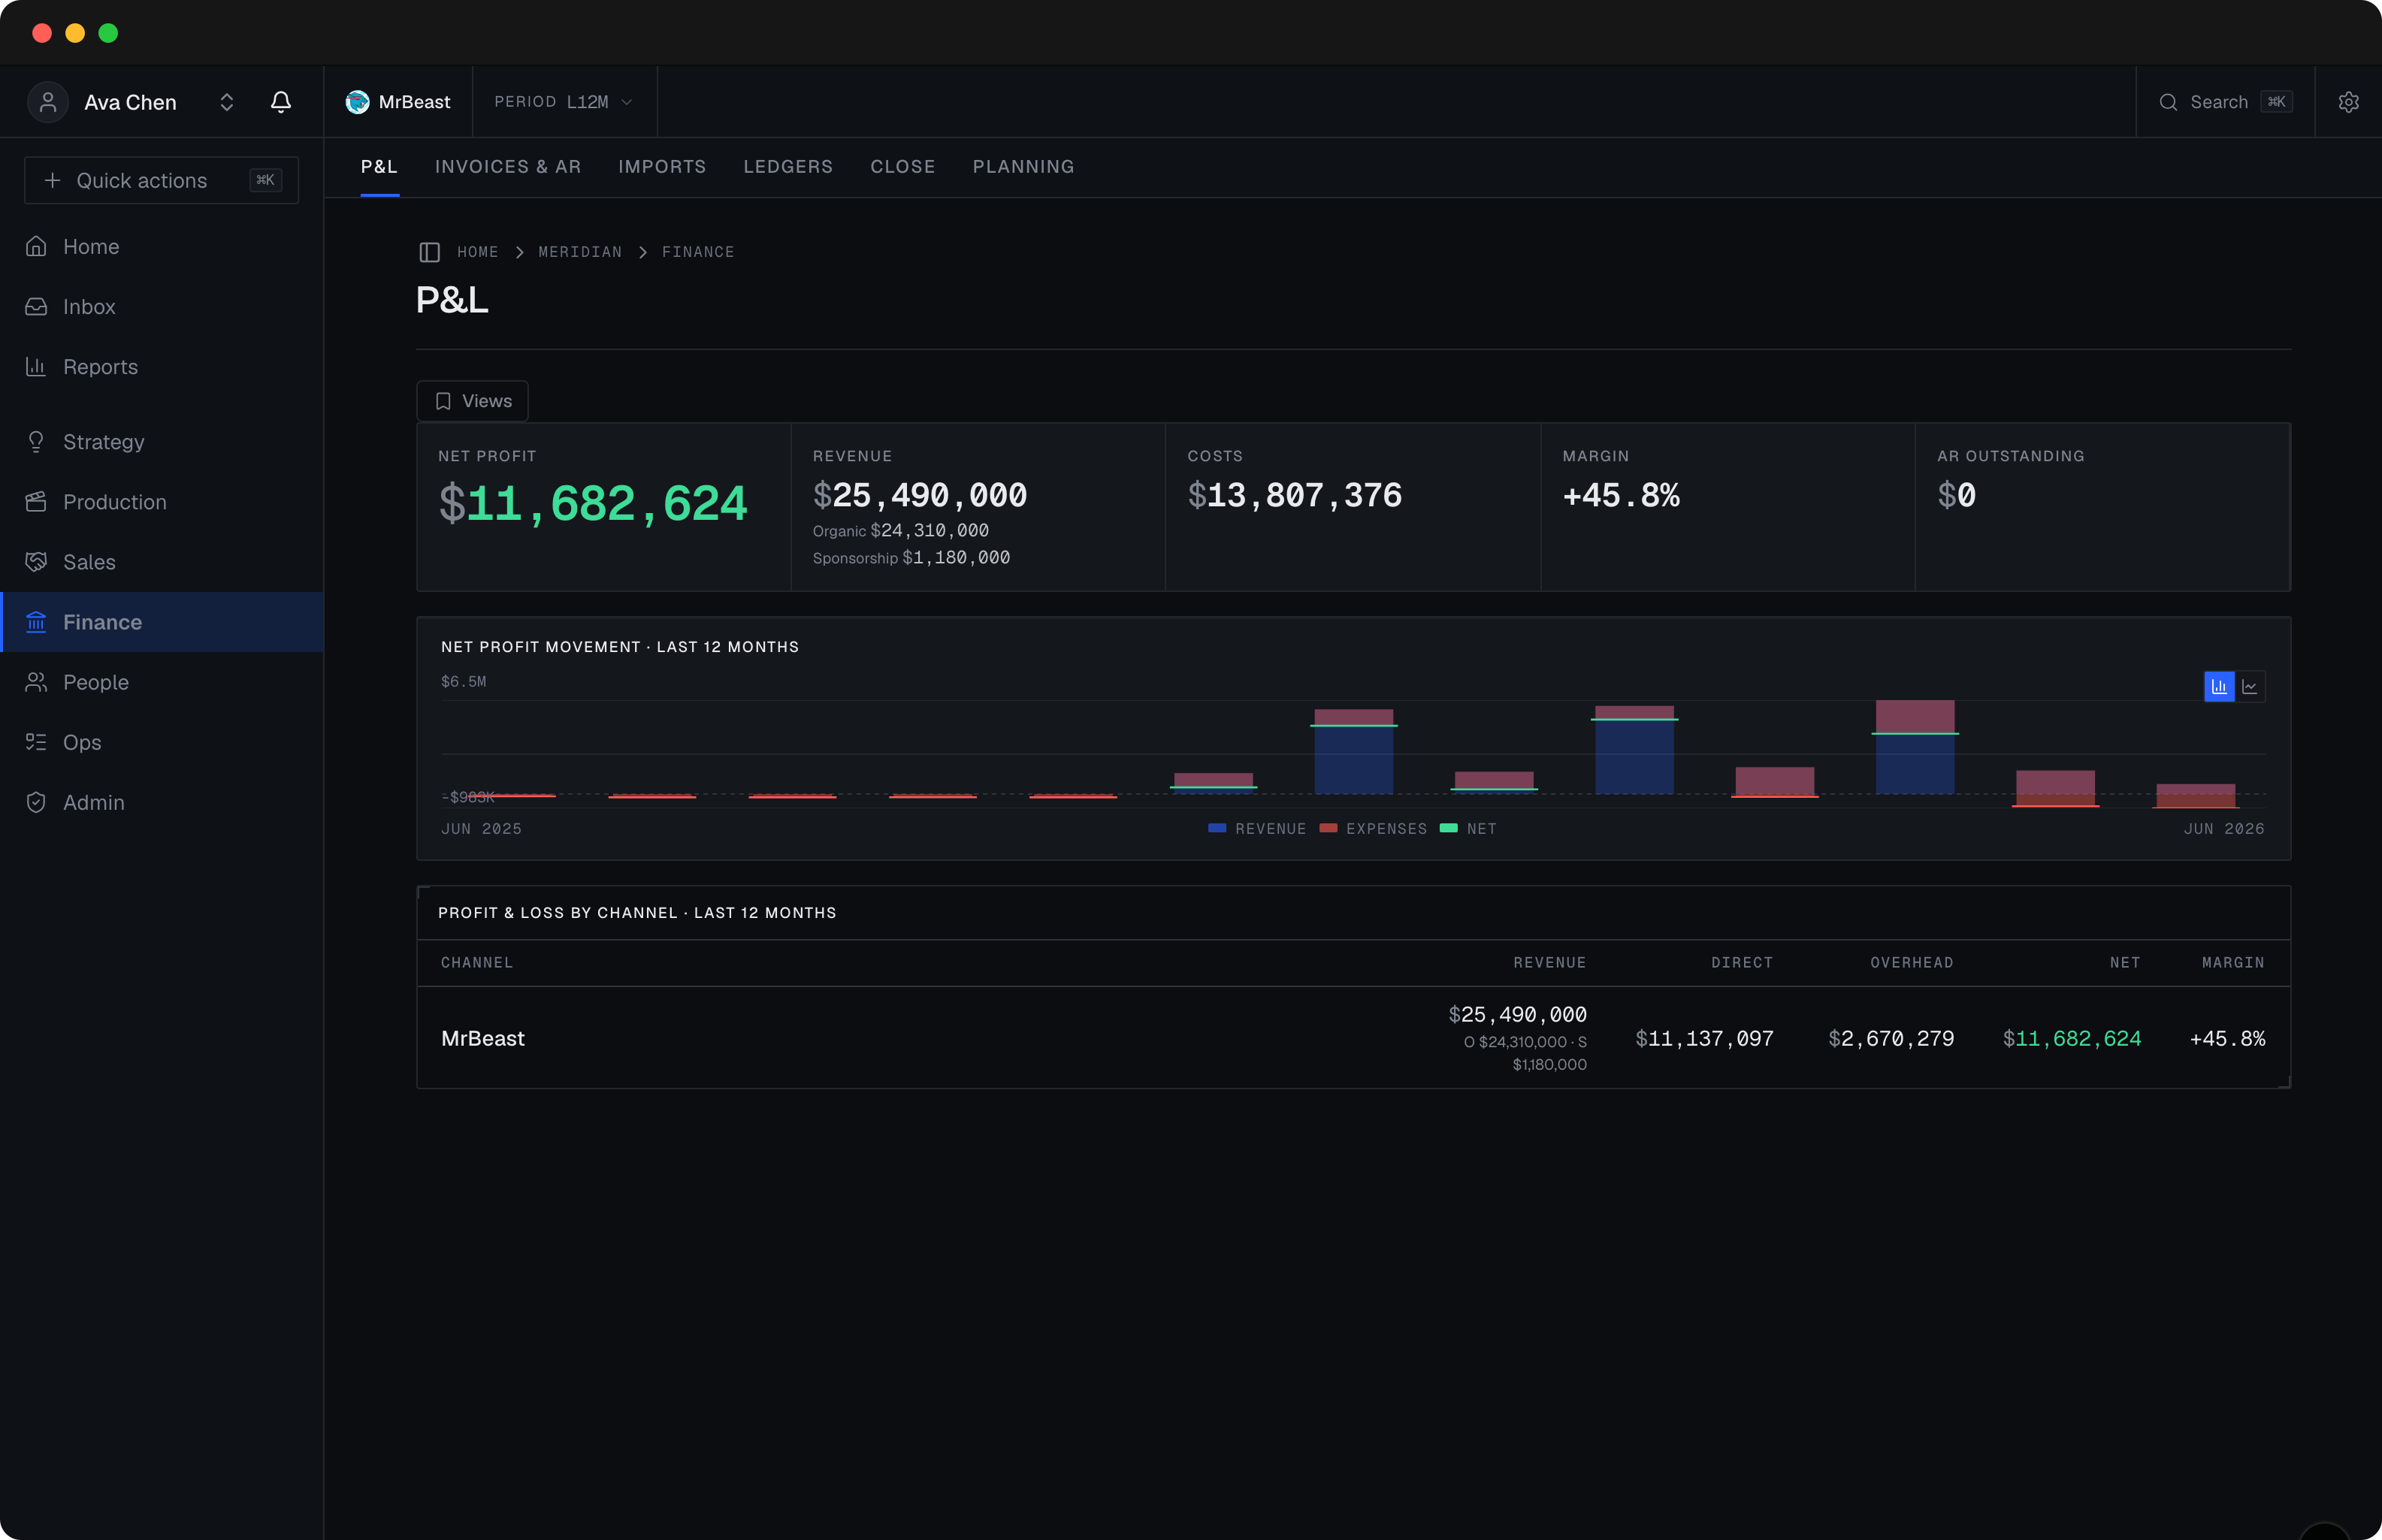Switch to the Imports tab
Screen dimensions: 2382x1540
pyautogui.click(x=662, y=166)
